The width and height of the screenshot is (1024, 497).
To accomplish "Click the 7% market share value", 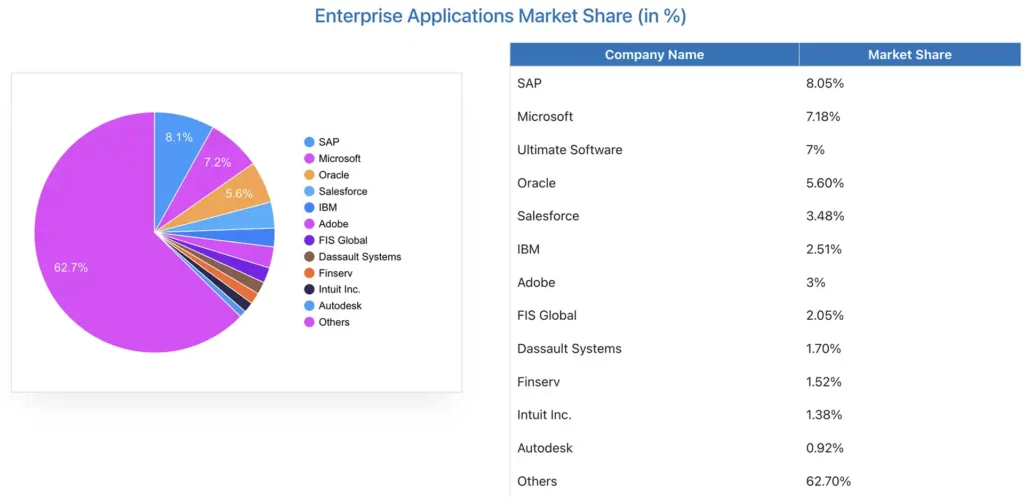I will pos(816,150).
